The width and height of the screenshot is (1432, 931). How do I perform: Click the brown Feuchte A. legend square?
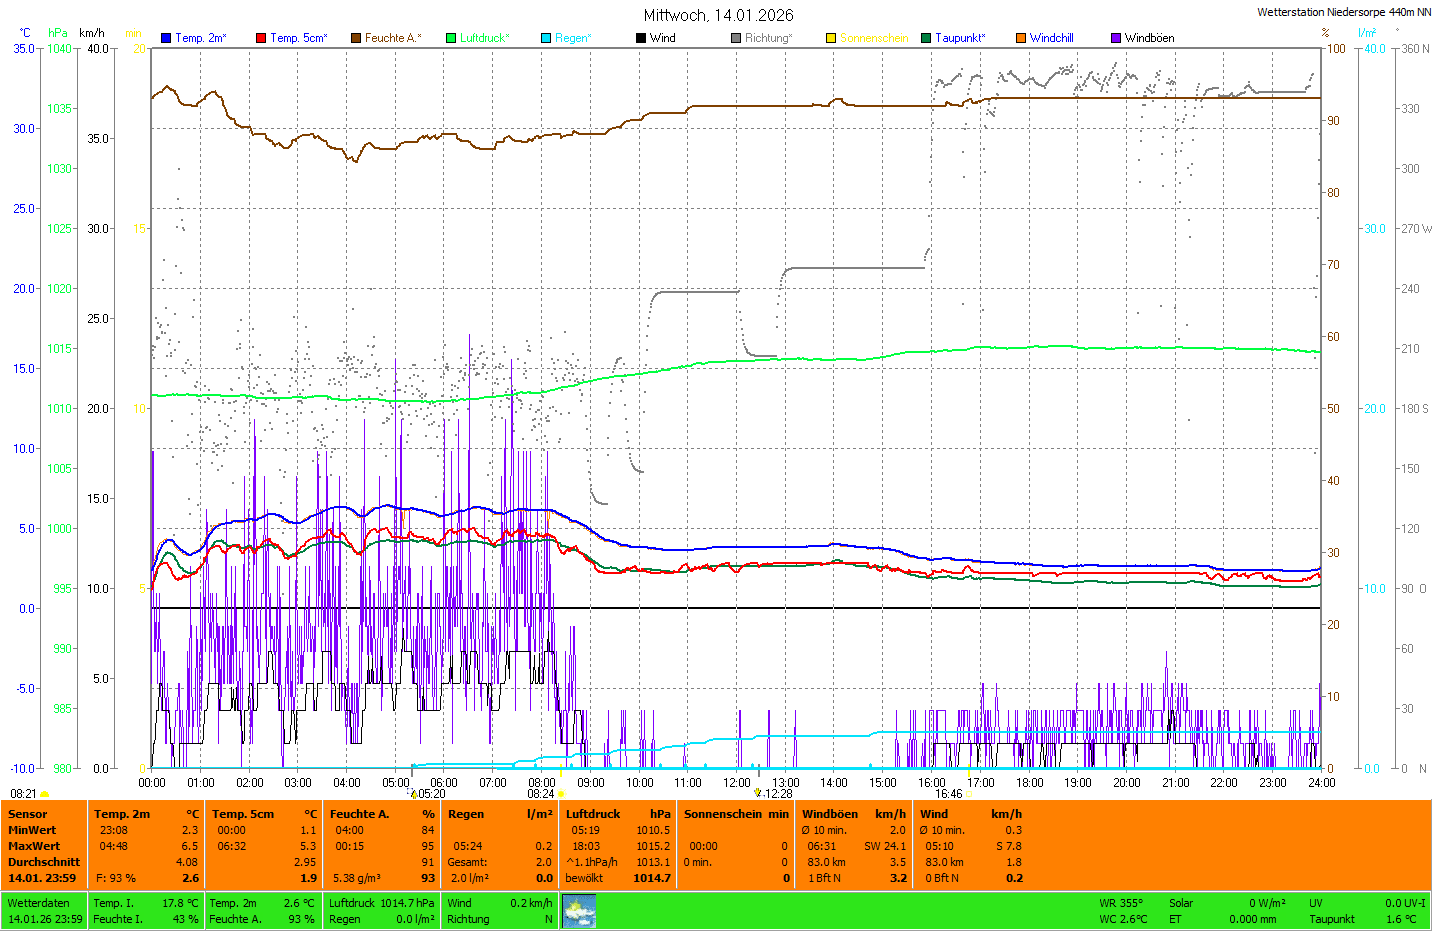click(356, 38)
